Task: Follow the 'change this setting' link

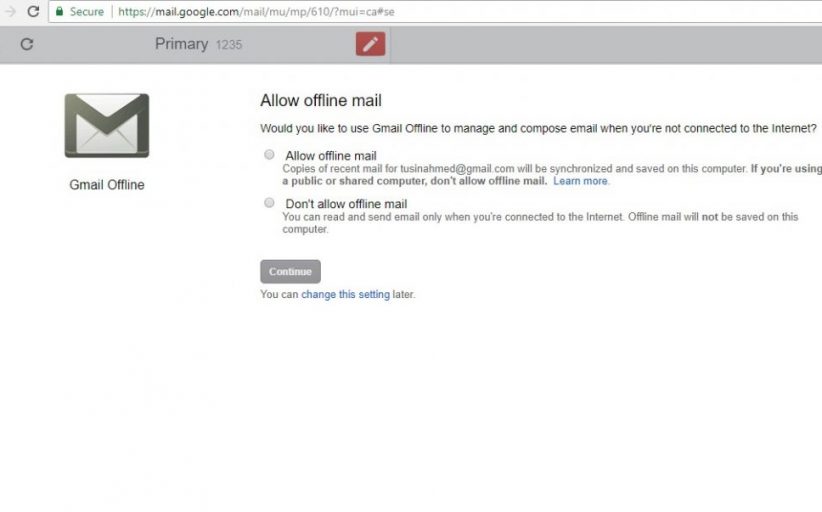Action: pos(345,295)
